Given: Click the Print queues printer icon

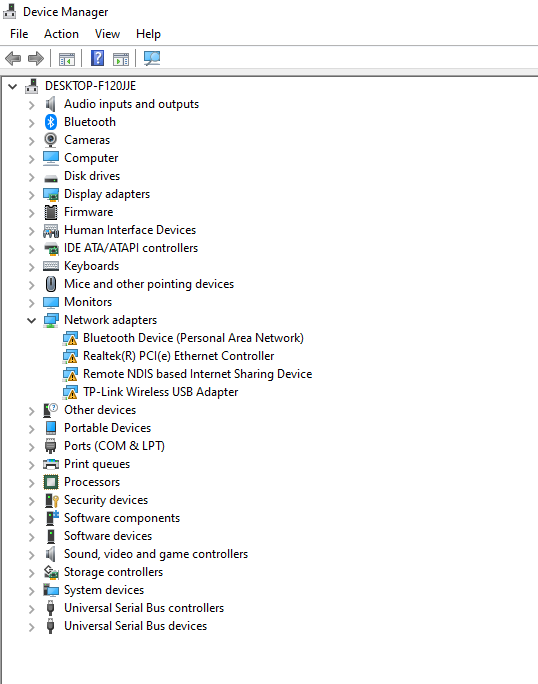Looking at the screenshot, I should pos(51,464).
